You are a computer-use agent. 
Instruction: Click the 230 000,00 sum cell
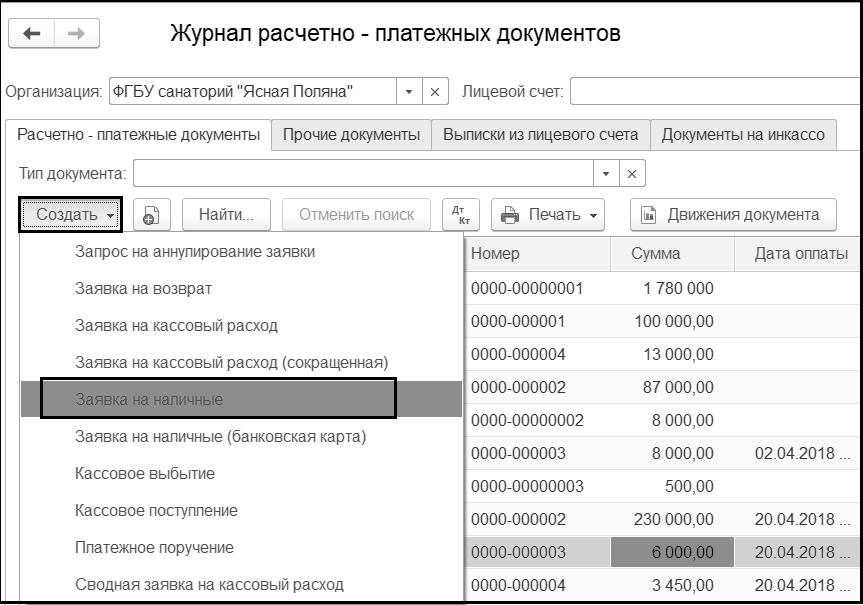(x=672, y=520)
